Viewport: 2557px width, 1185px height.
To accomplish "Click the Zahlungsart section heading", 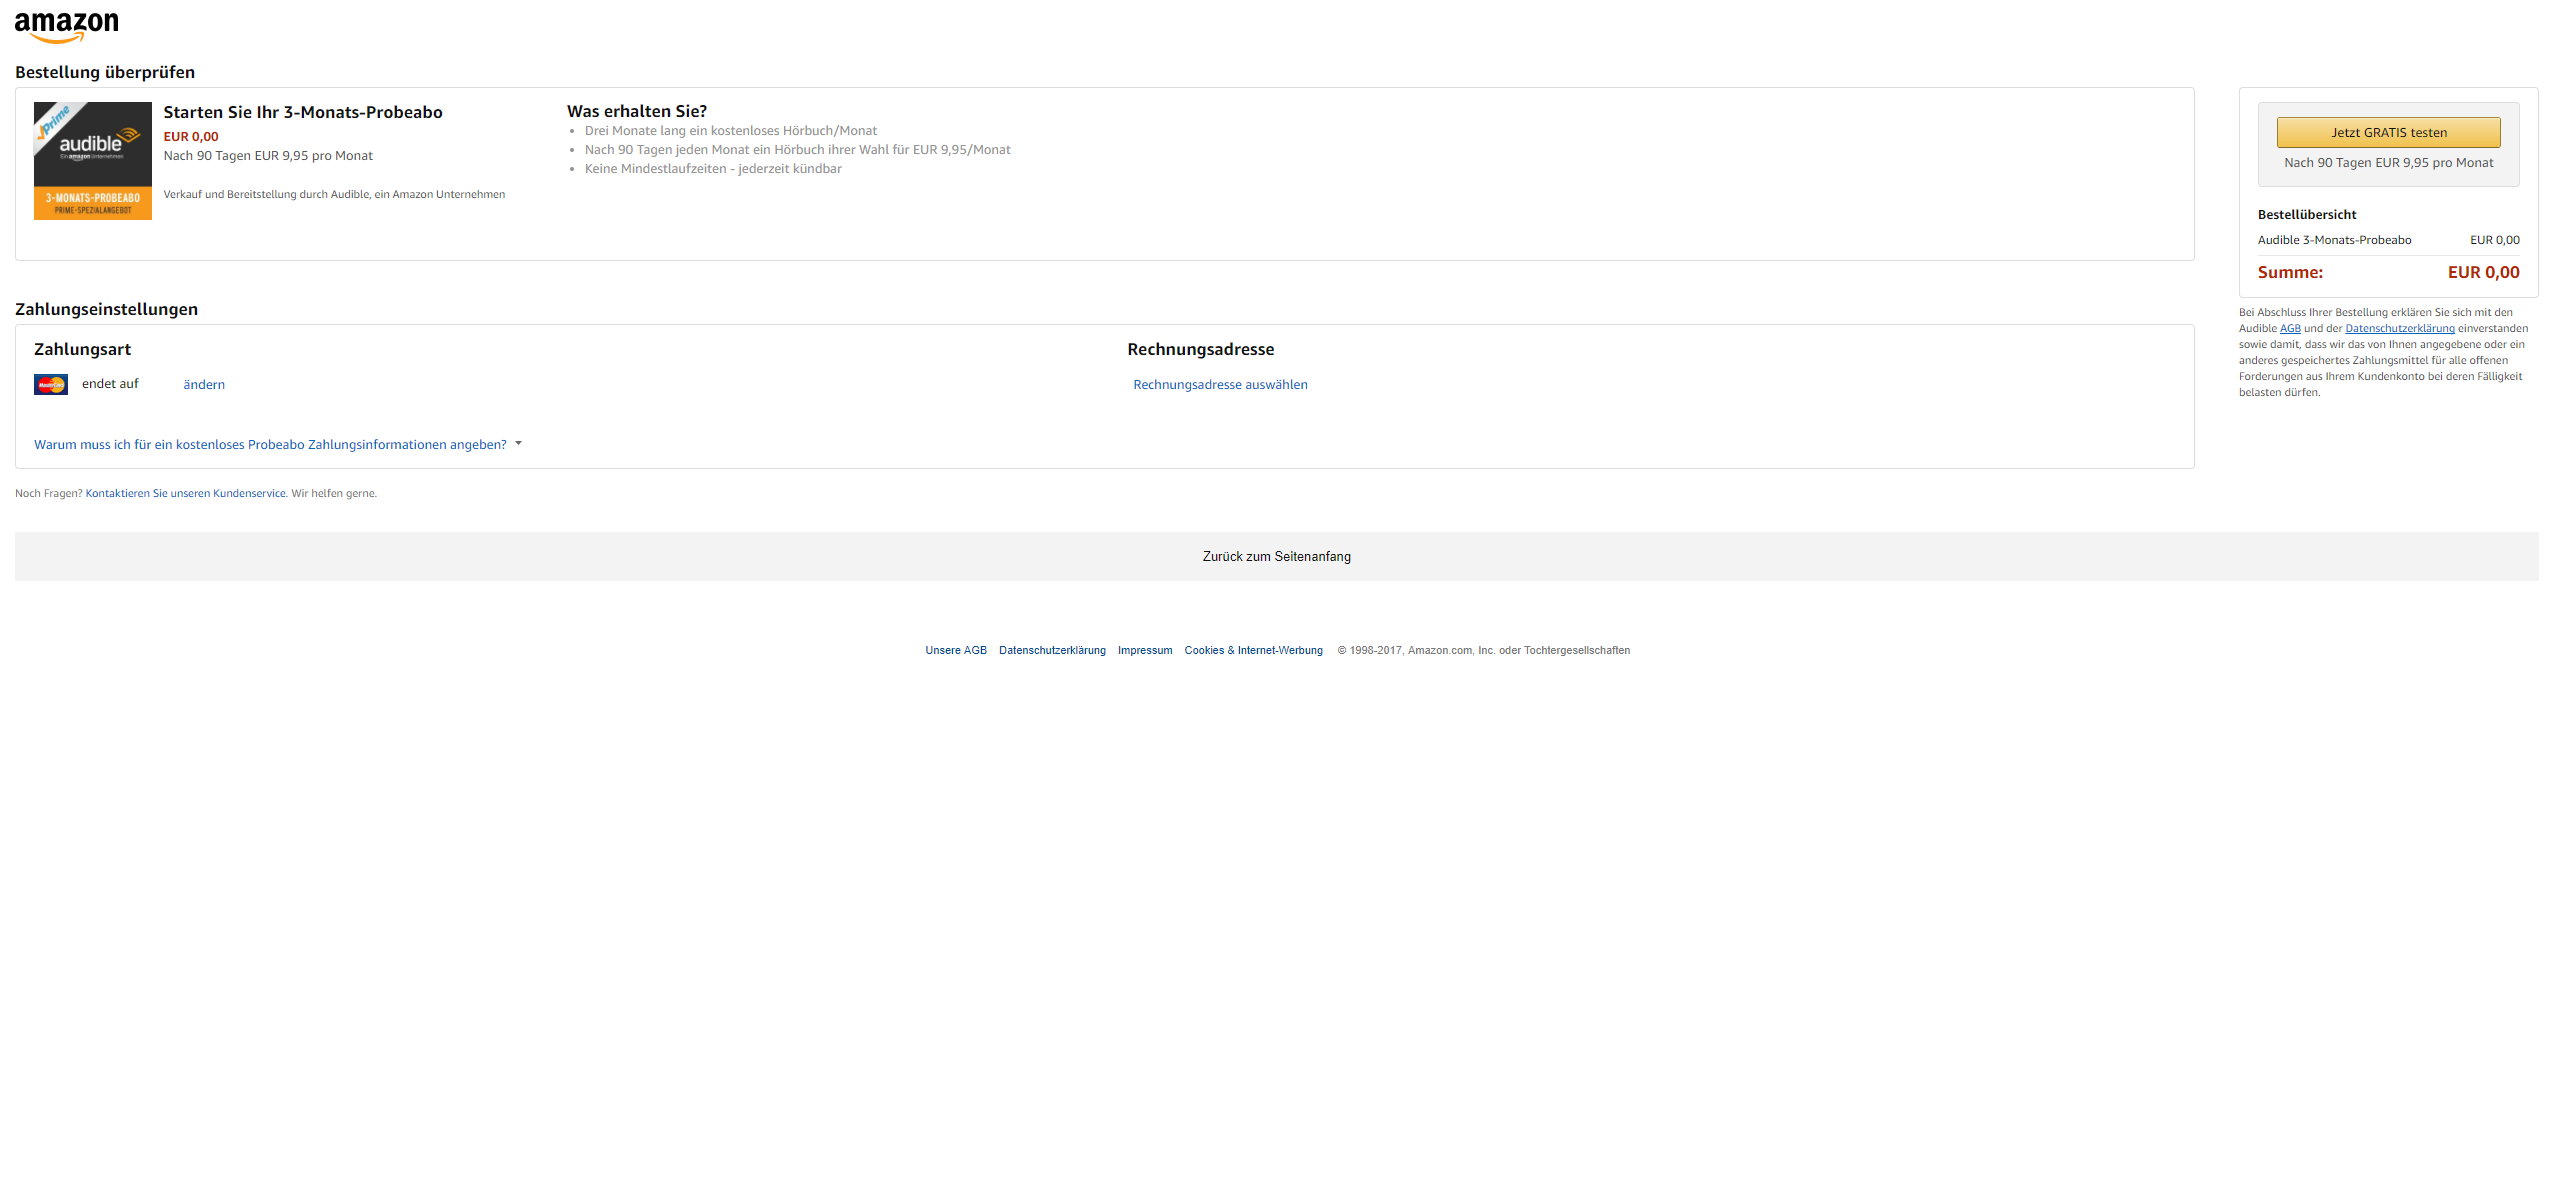I will [x=82, y=349].
